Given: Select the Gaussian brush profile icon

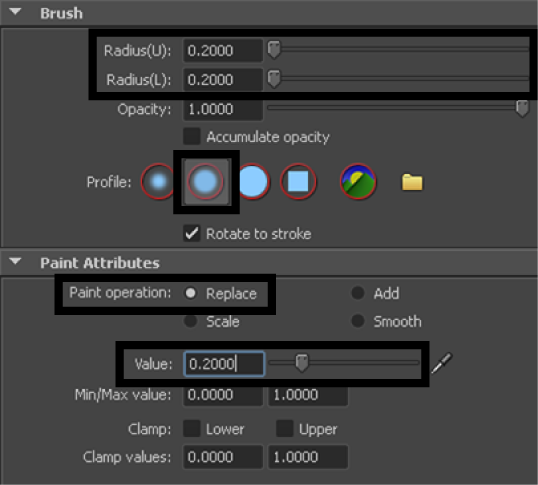Looking at the screenshot, I should tap(158, 181).
